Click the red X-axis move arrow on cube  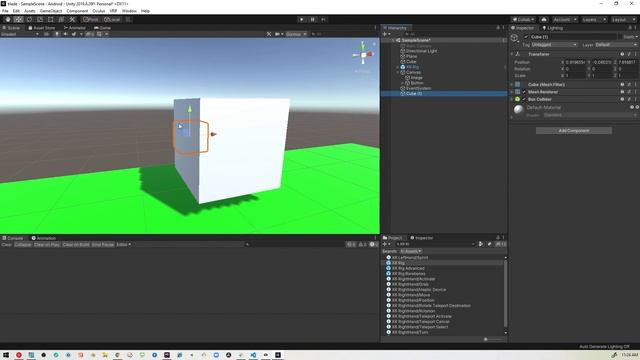click(213, 134)
